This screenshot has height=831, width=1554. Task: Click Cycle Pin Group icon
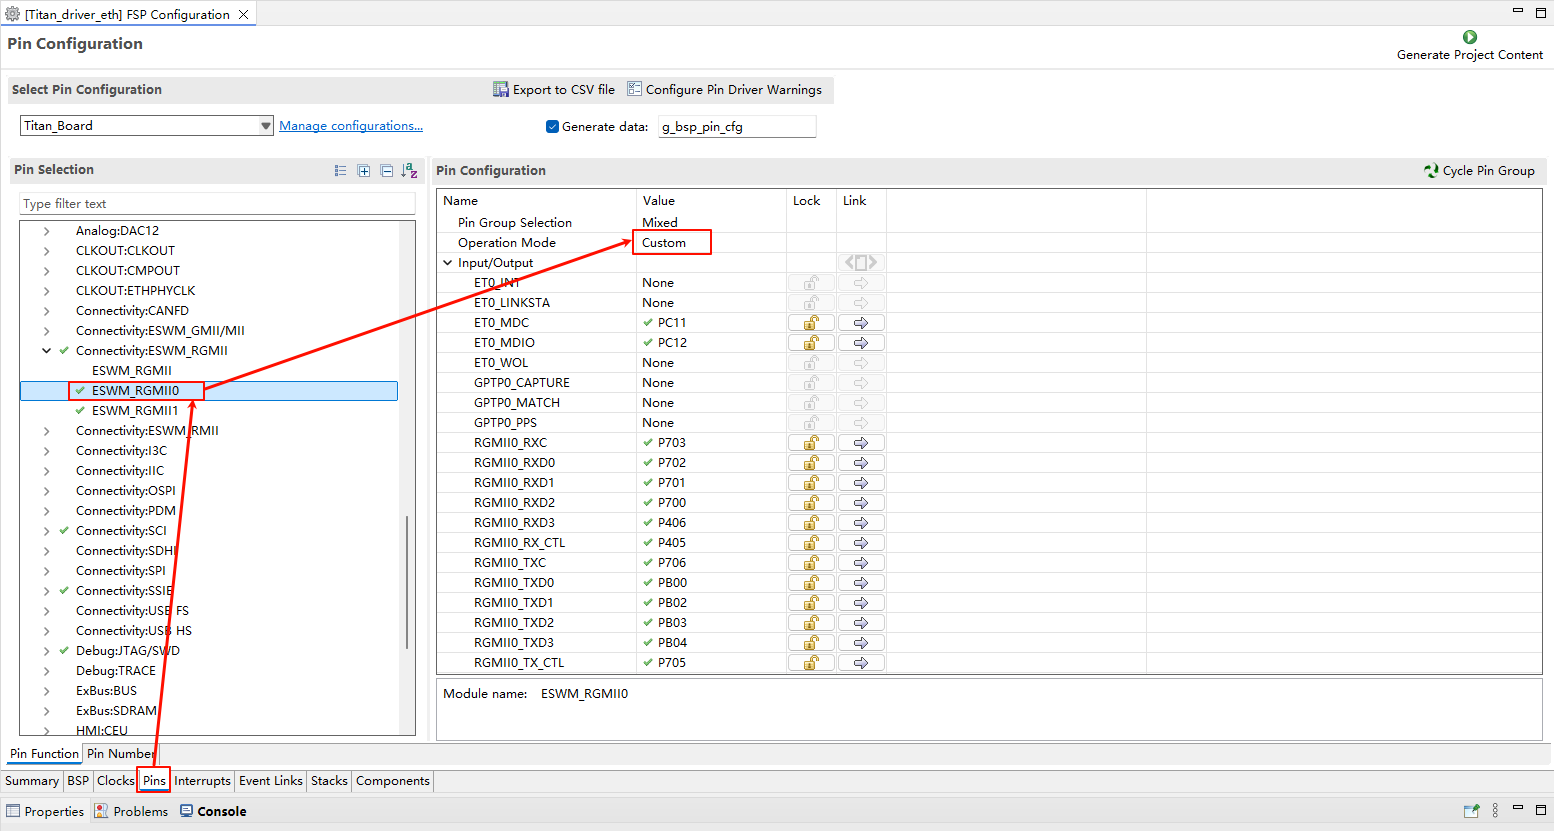[1431, 171]
